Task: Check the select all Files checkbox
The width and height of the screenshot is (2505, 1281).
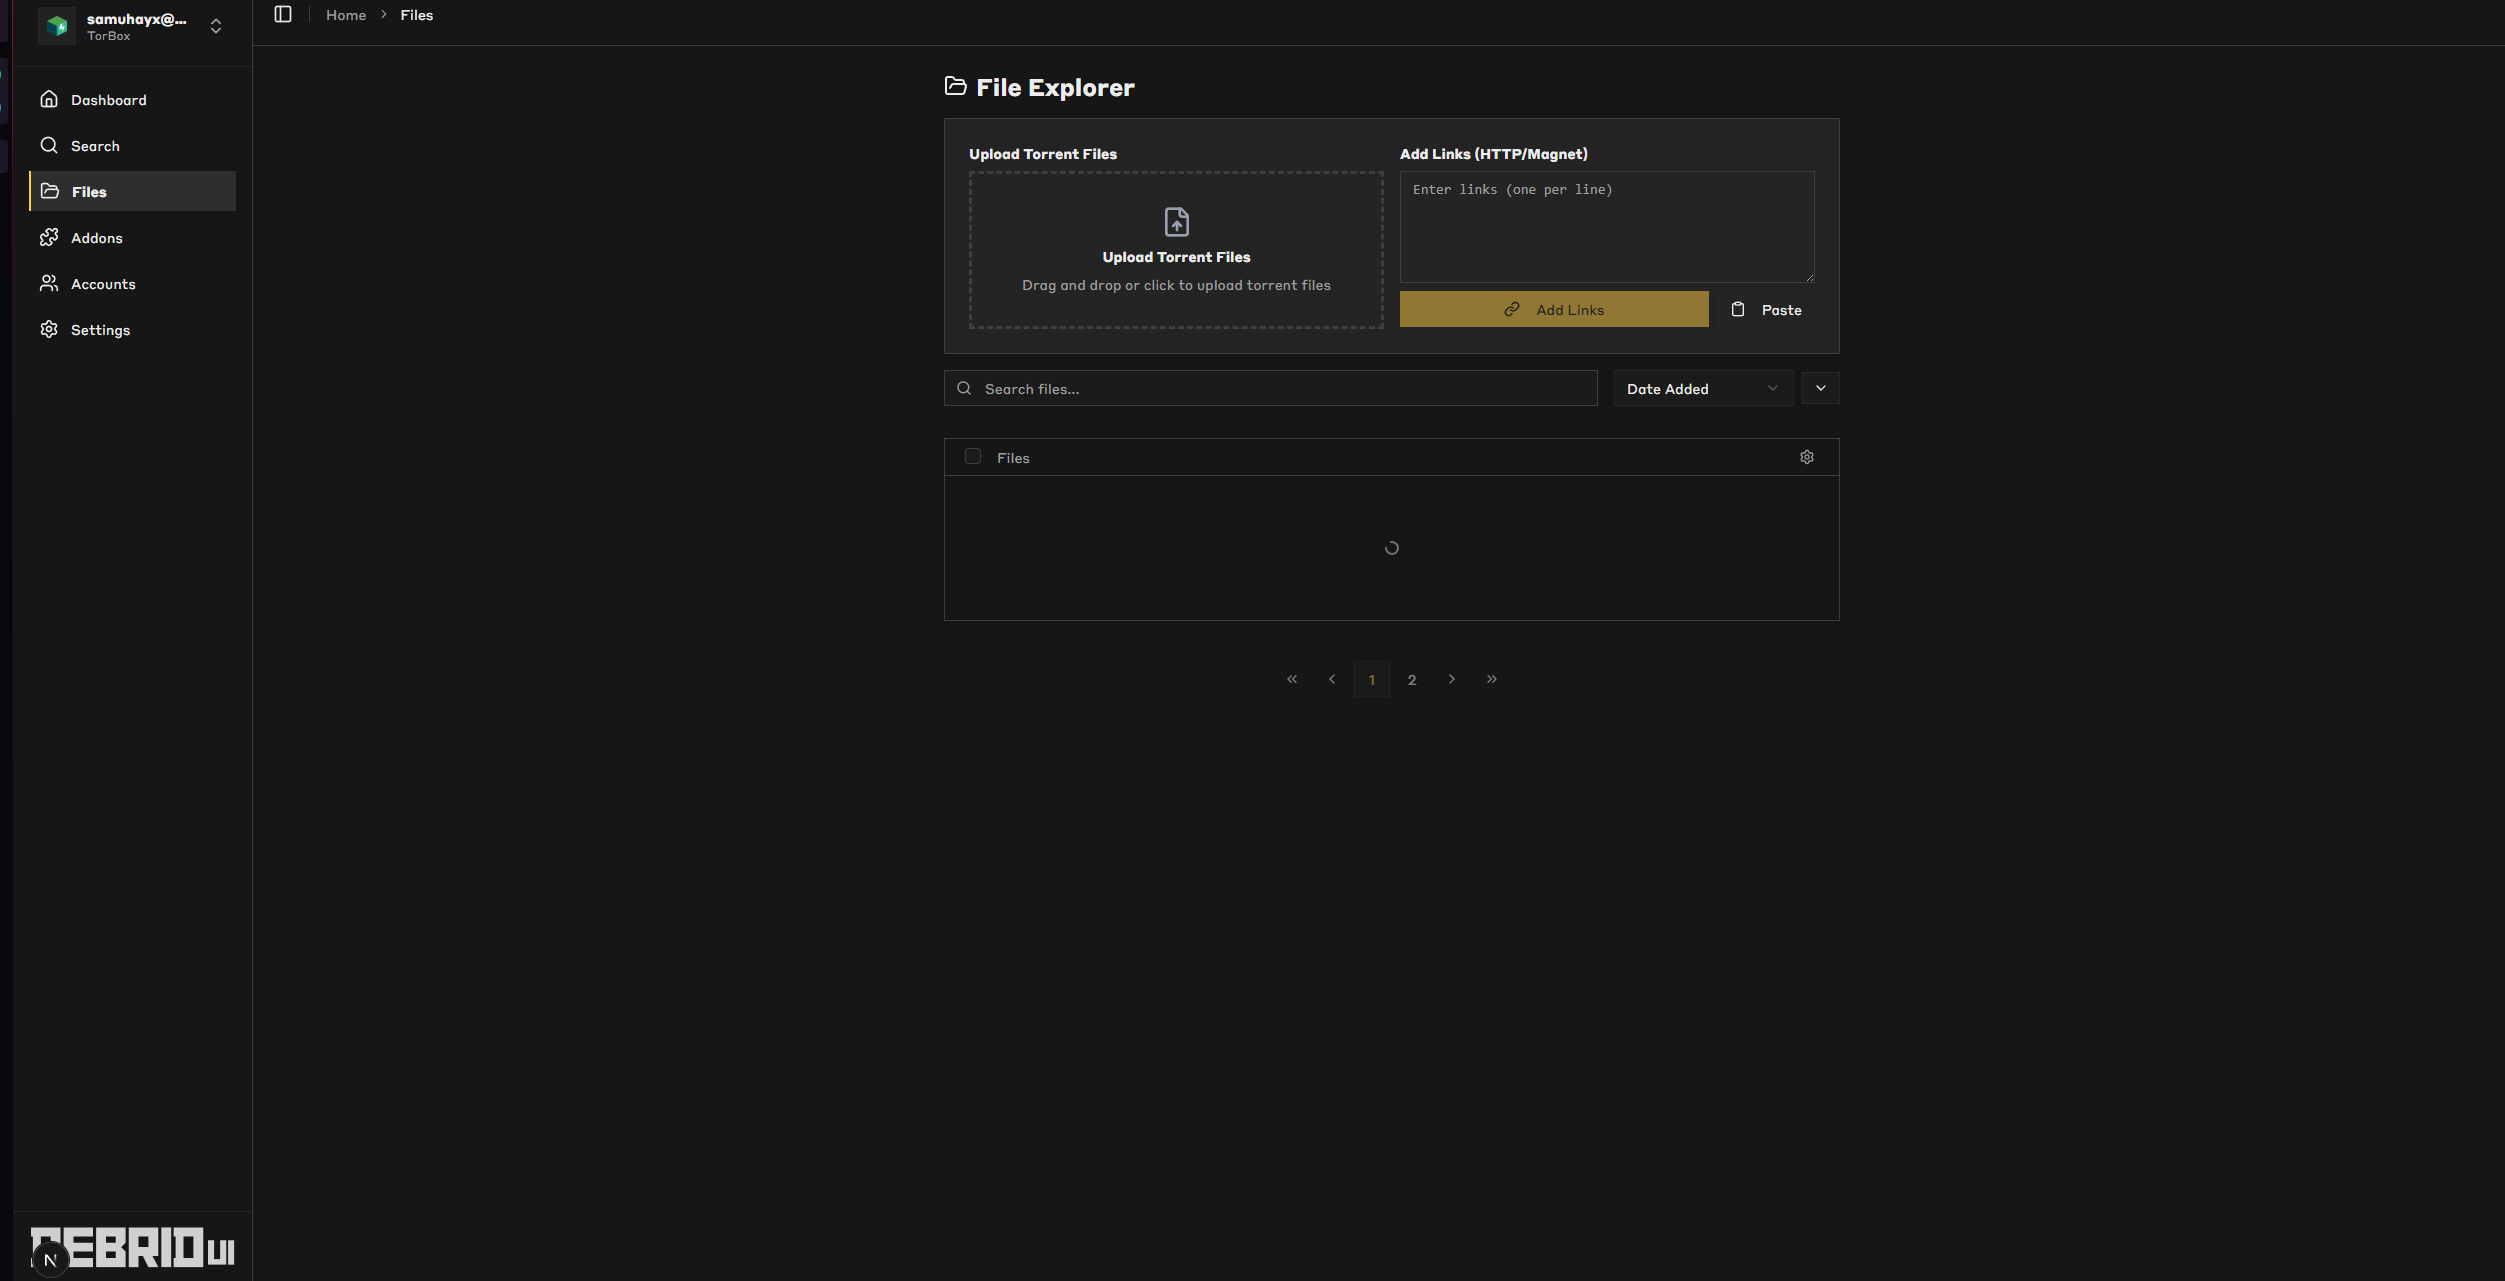Action: point(972,457)
